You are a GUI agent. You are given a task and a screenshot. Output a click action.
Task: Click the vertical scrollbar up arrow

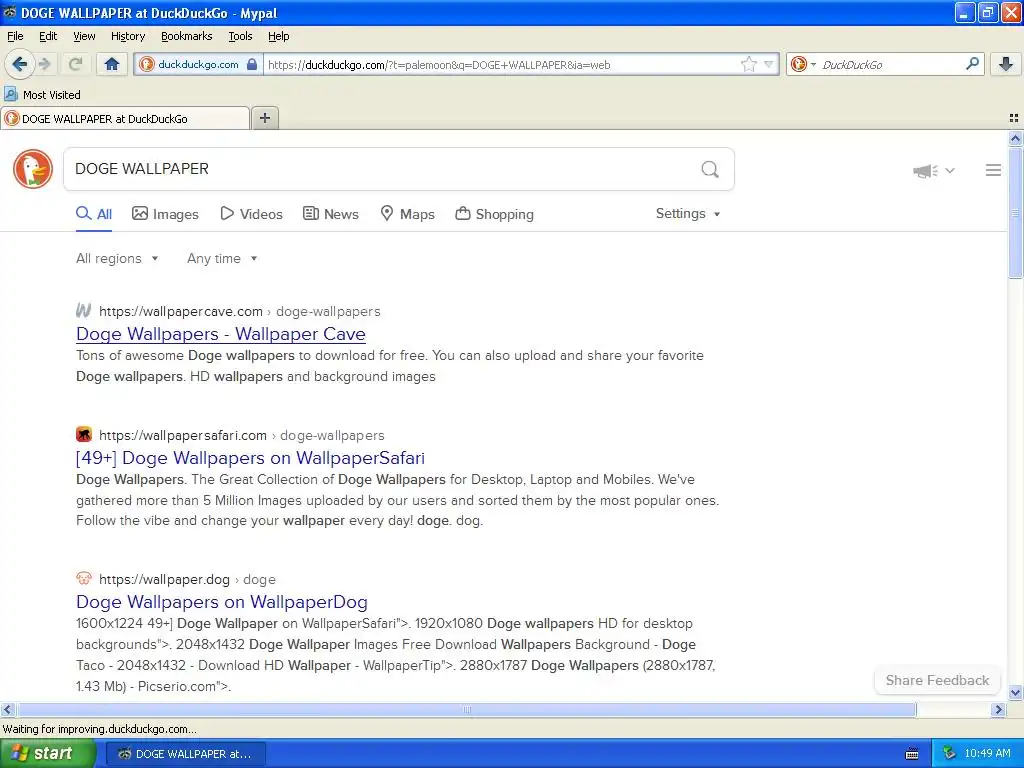(1015, 138)
